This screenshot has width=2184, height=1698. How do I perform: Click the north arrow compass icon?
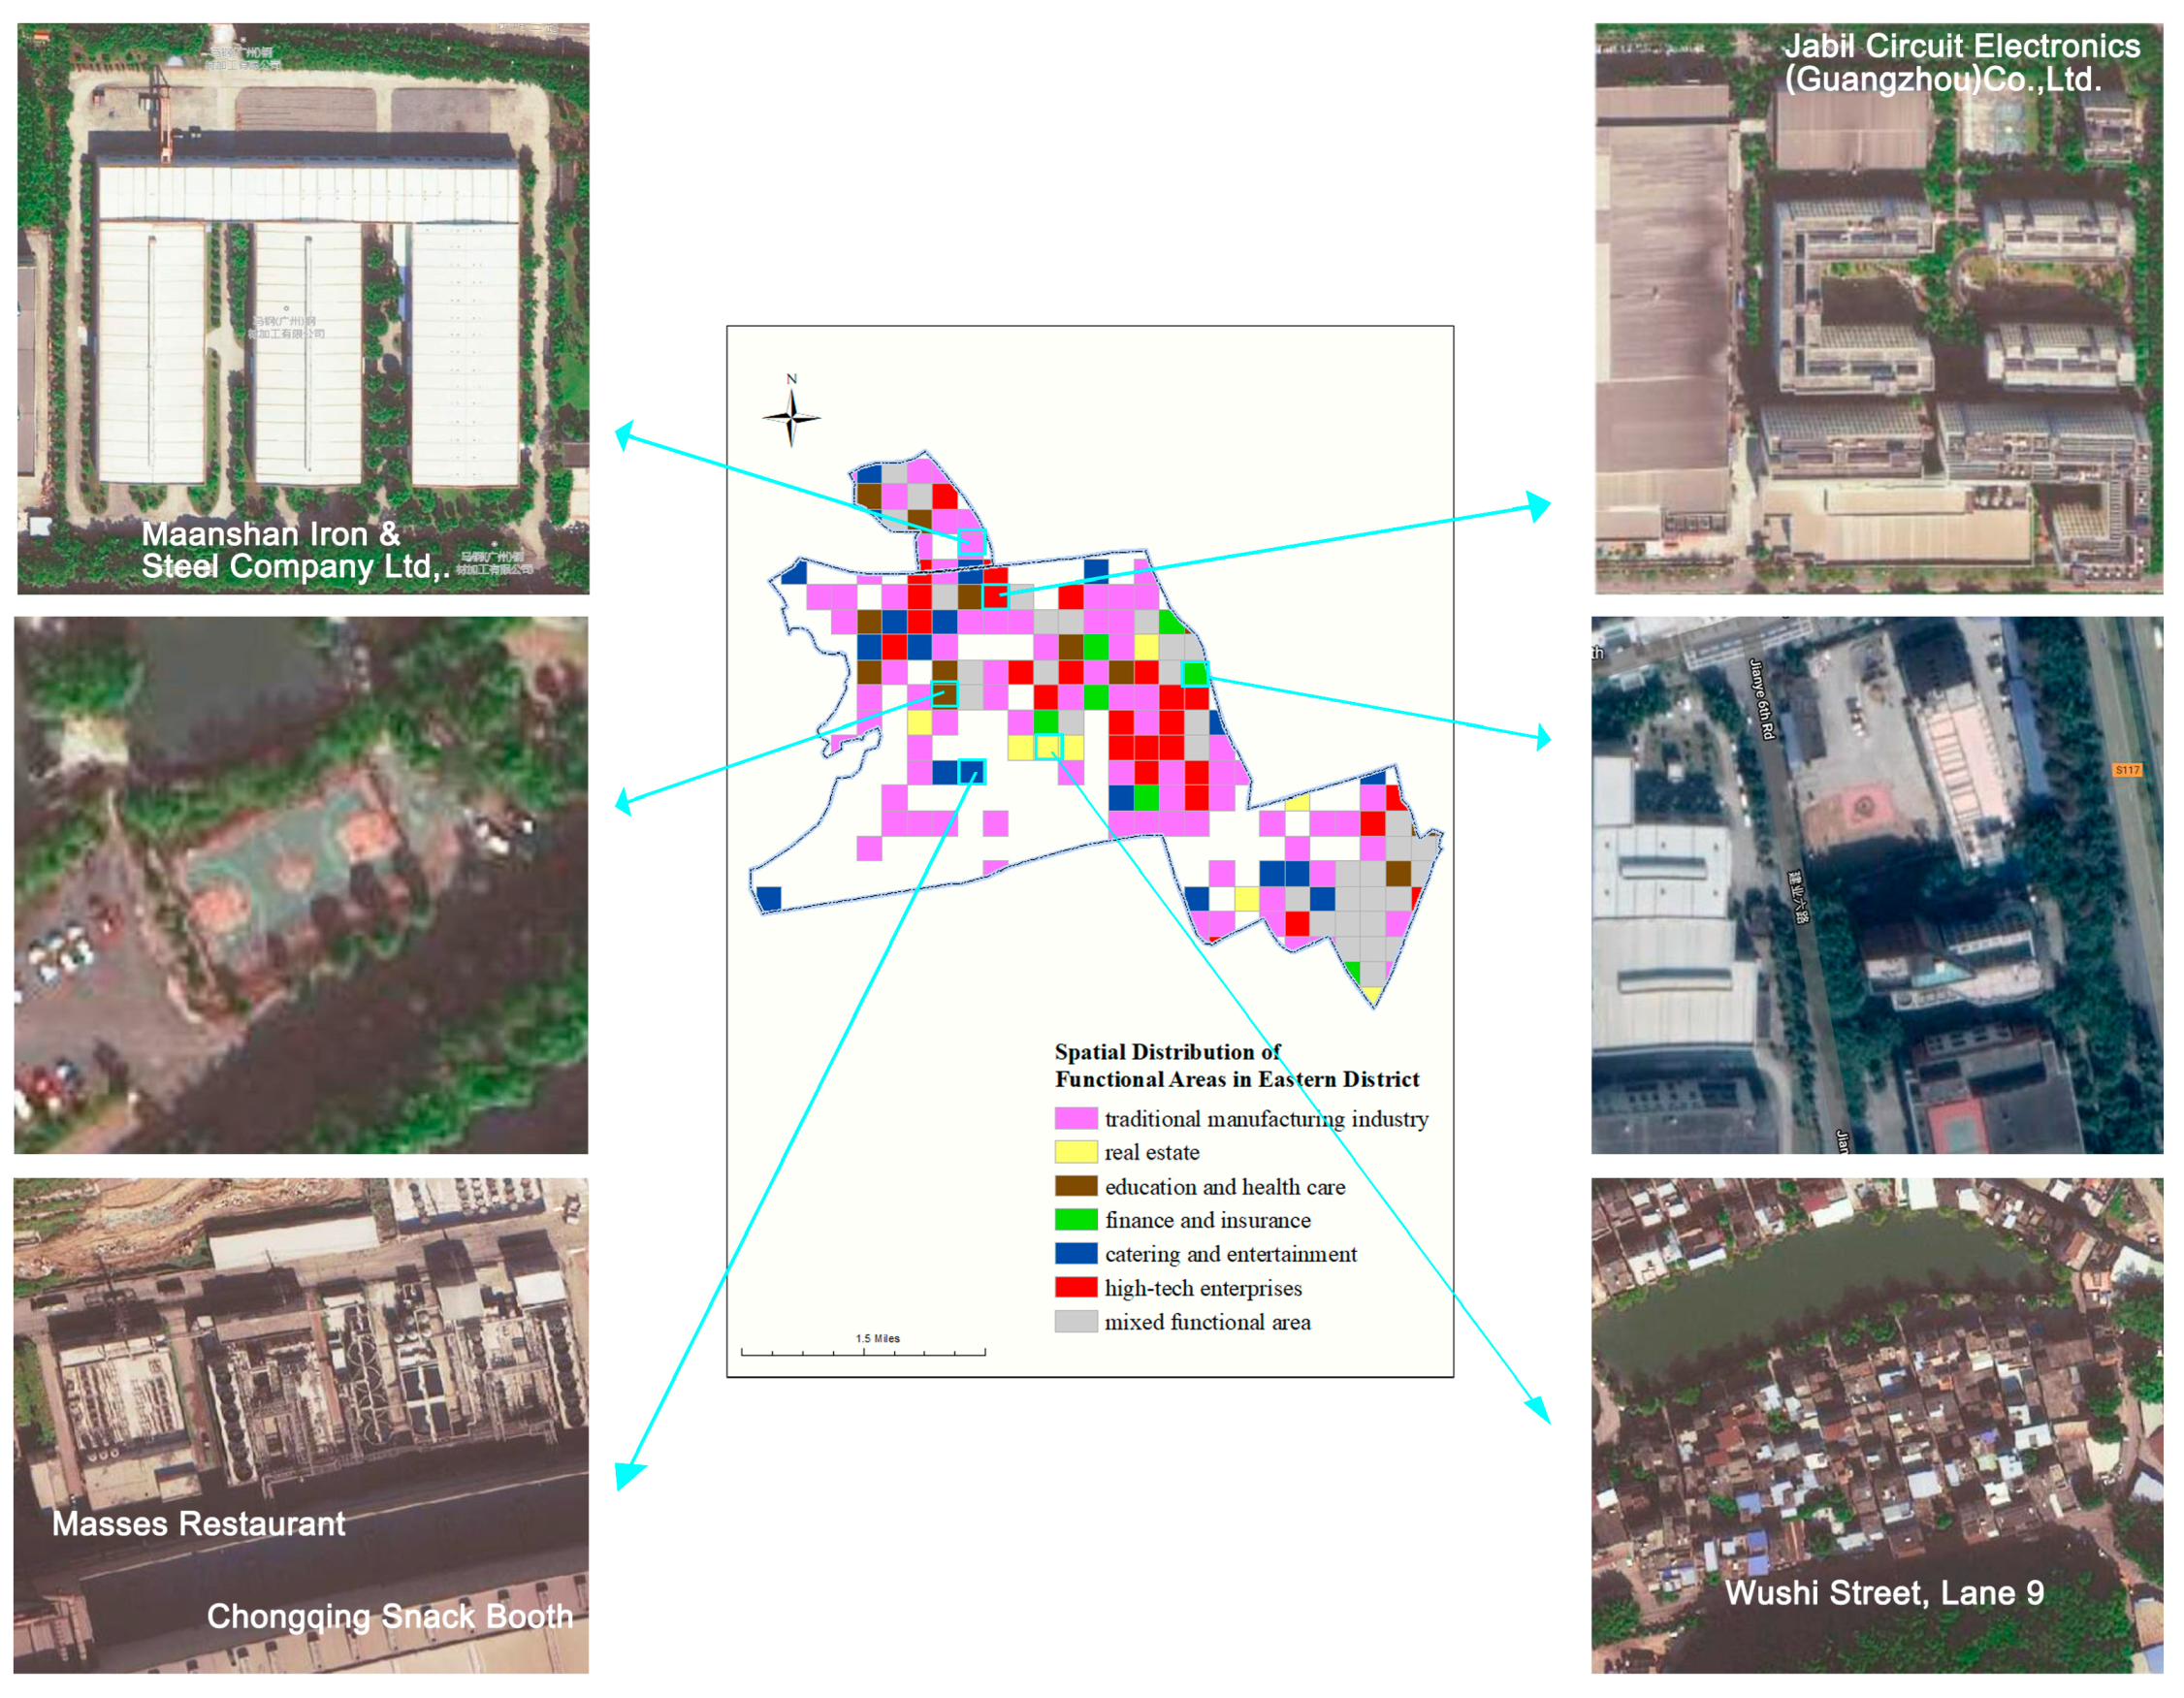(x=791, y=417)
